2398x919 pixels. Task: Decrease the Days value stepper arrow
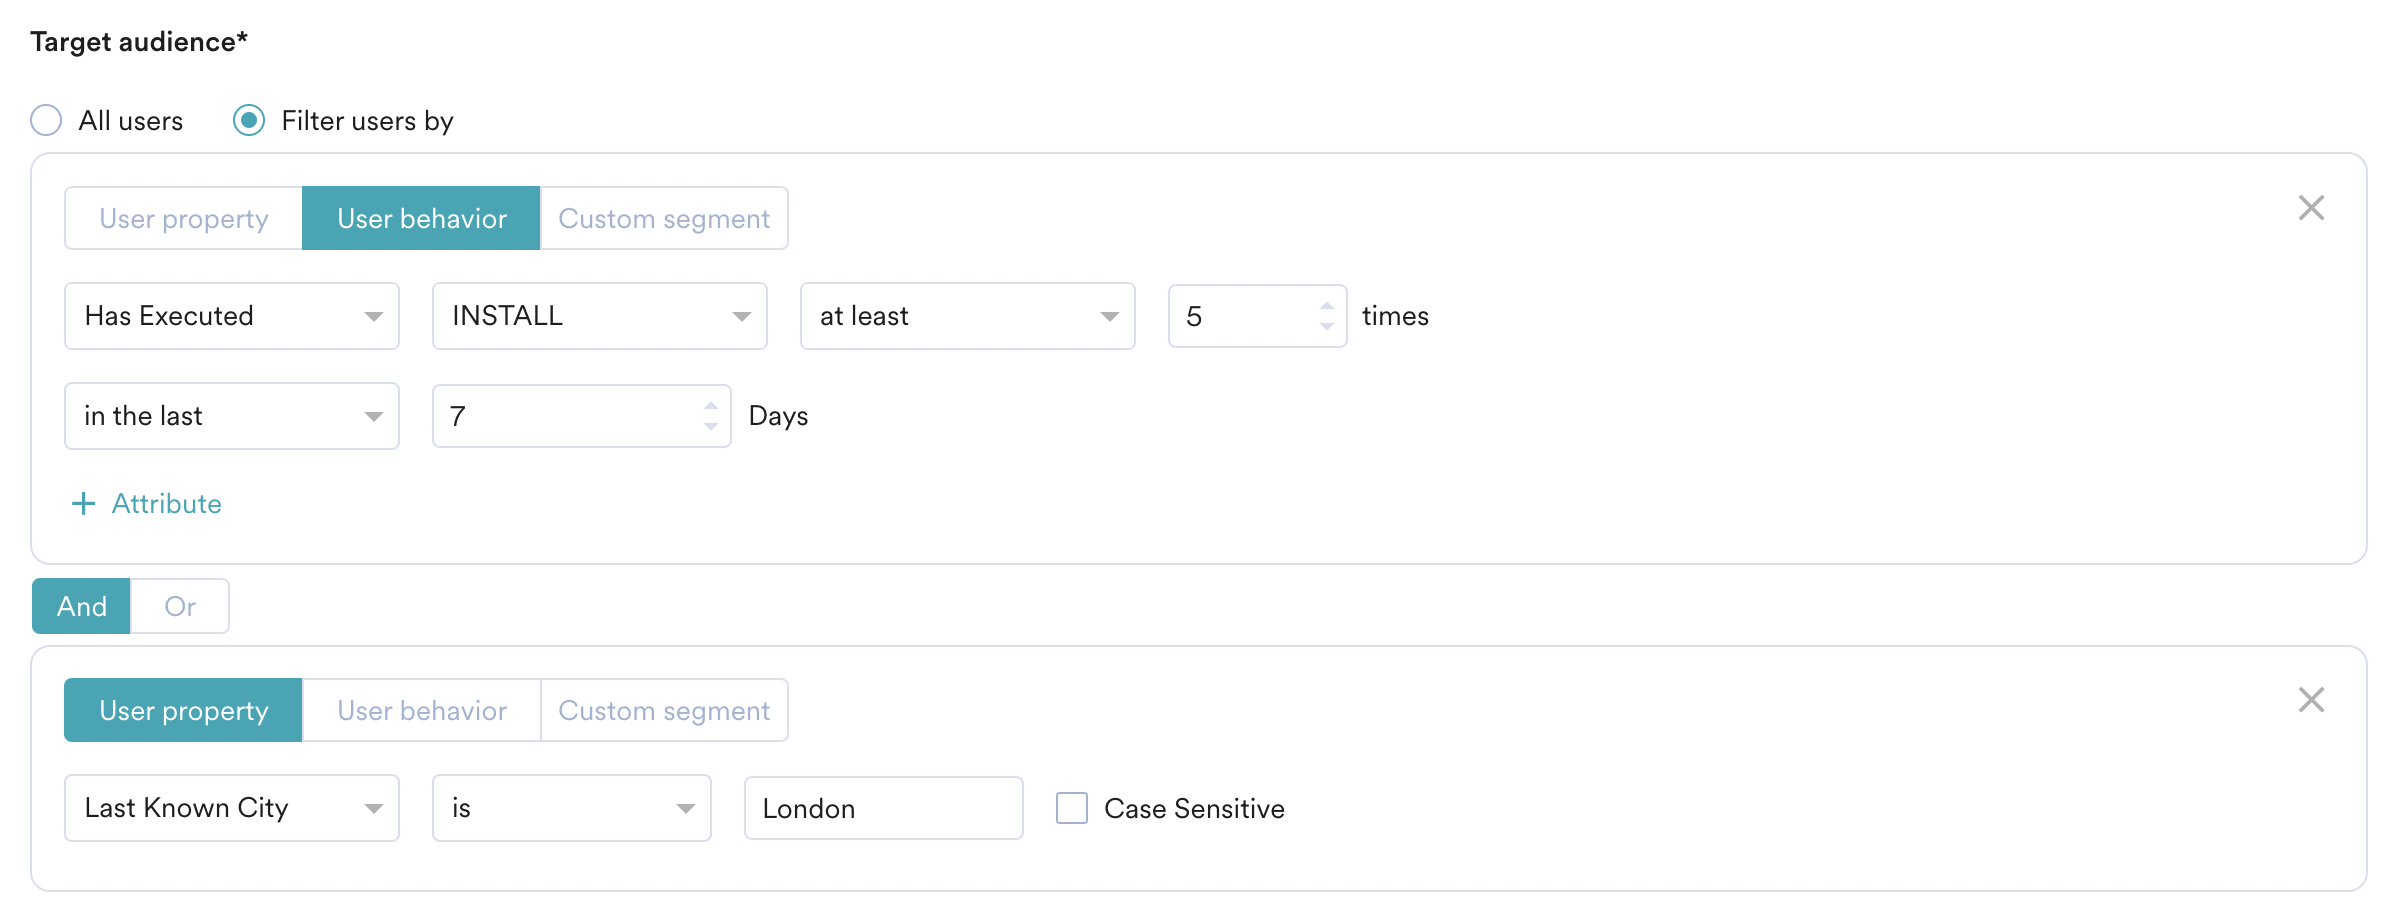coord(711,427)
